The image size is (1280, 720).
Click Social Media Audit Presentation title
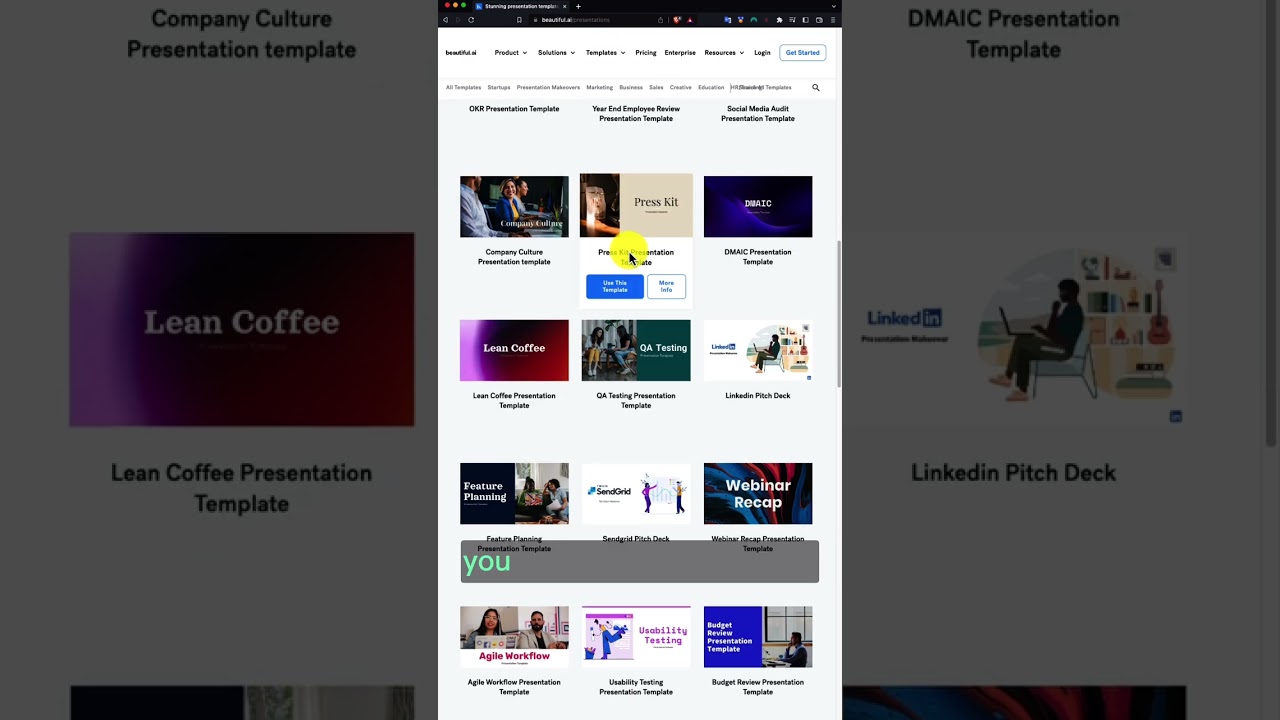click(758, 114)
